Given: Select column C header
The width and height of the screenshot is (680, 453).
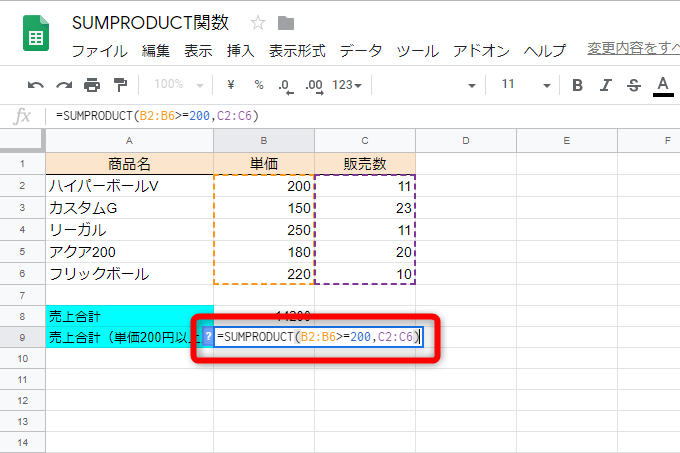Looking at the screenshot, I should [x=365, y=141].
